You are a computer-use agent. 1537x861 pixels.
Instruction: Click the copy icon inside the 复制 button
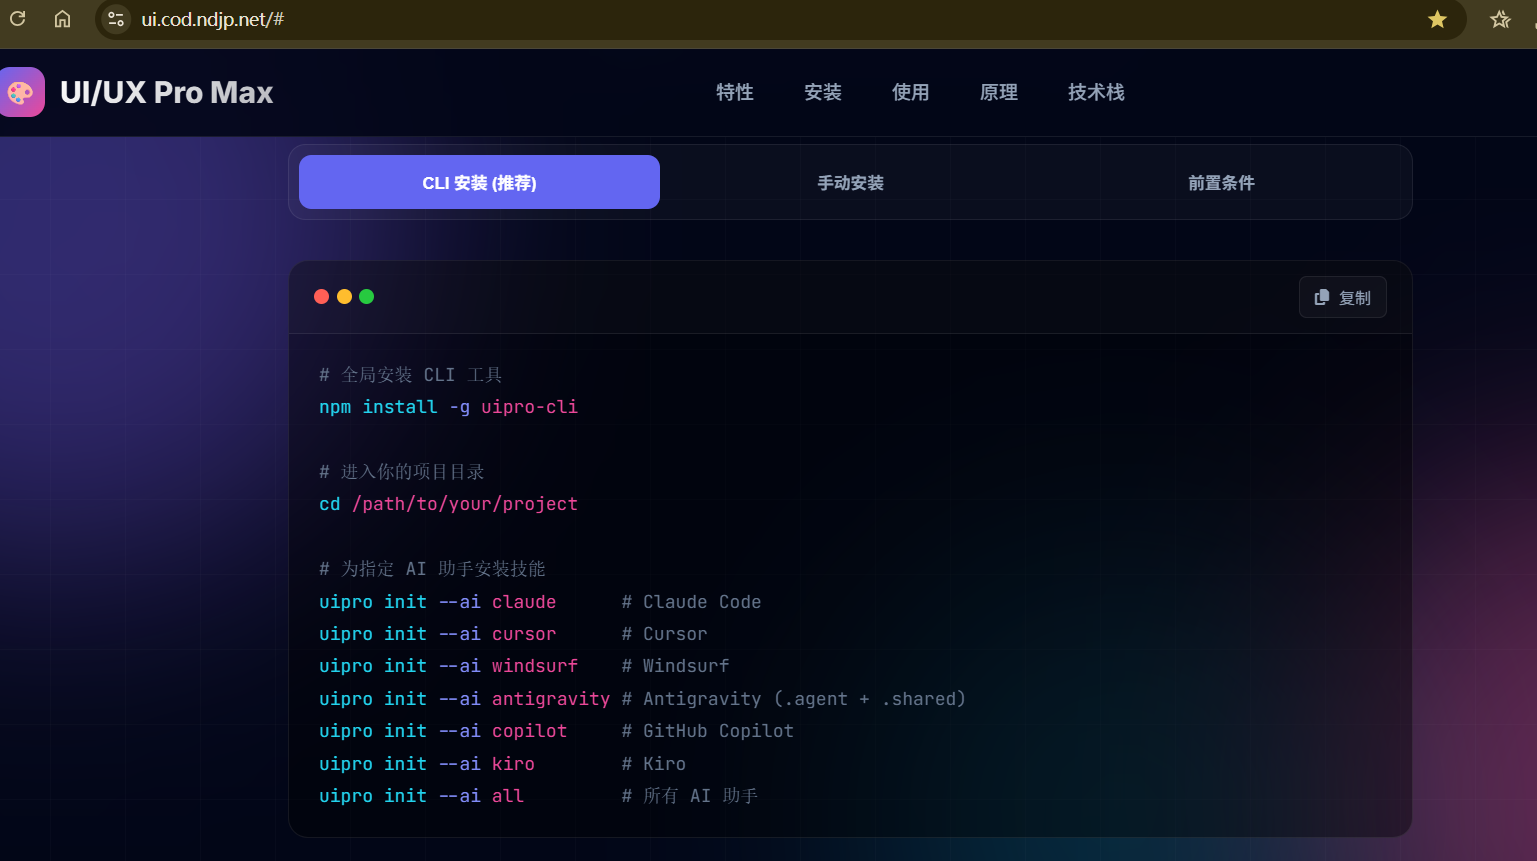point(1322,296)
